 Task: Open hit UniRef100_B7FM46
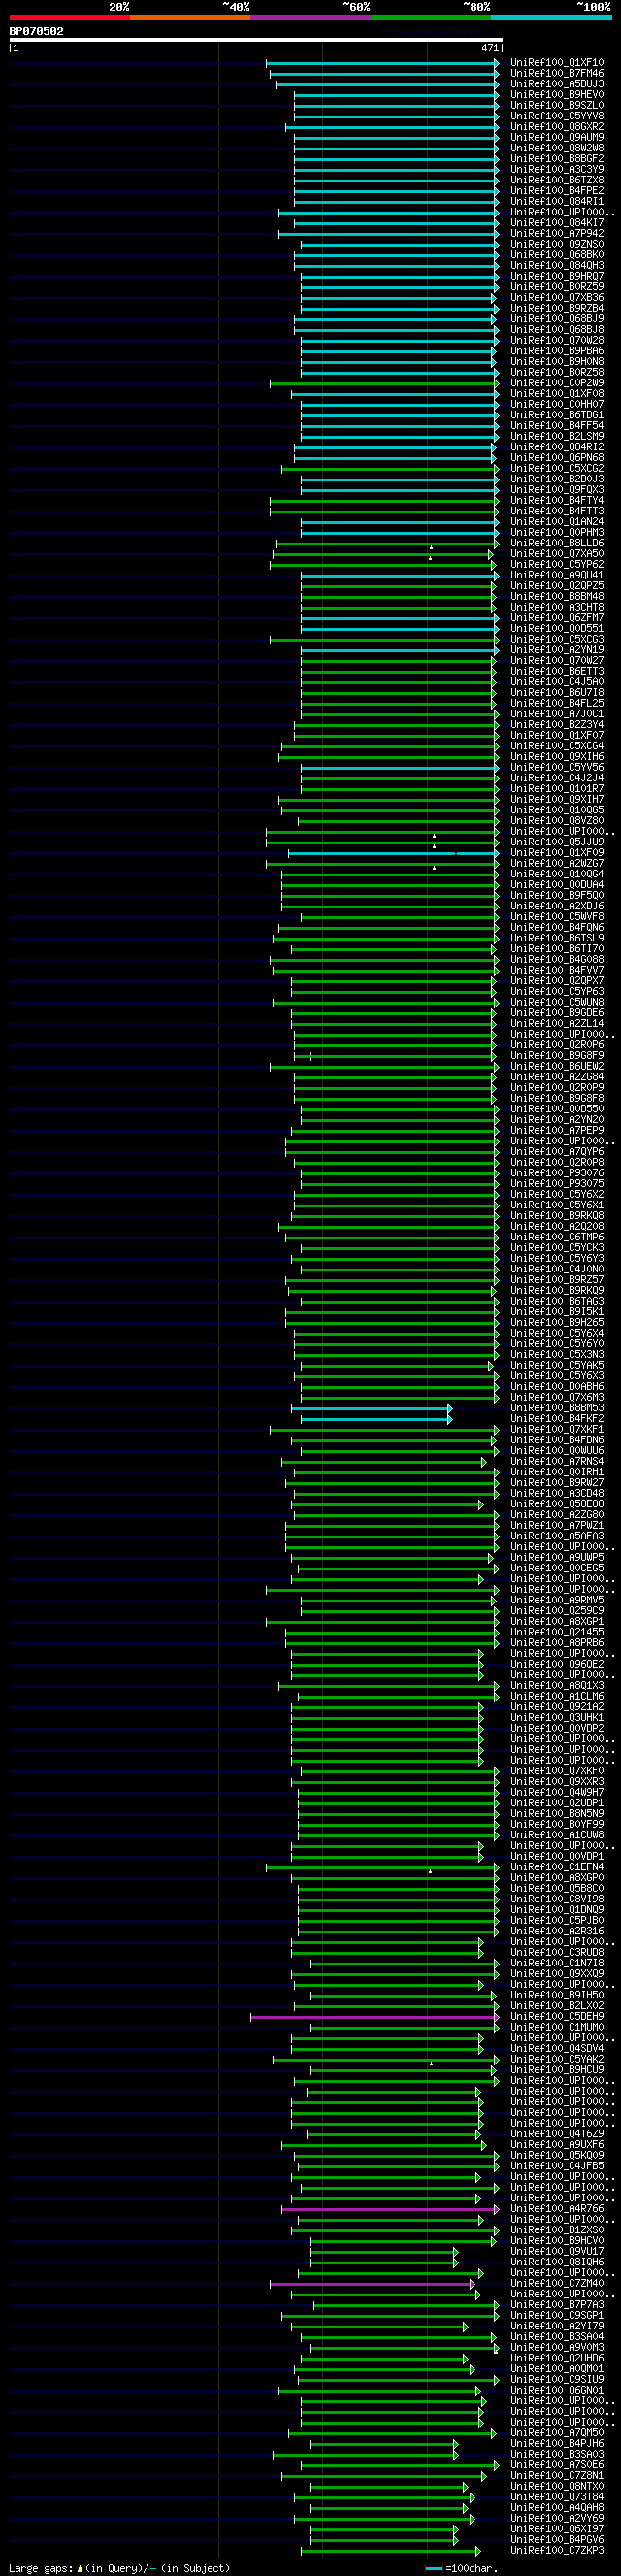pos(557,73)
